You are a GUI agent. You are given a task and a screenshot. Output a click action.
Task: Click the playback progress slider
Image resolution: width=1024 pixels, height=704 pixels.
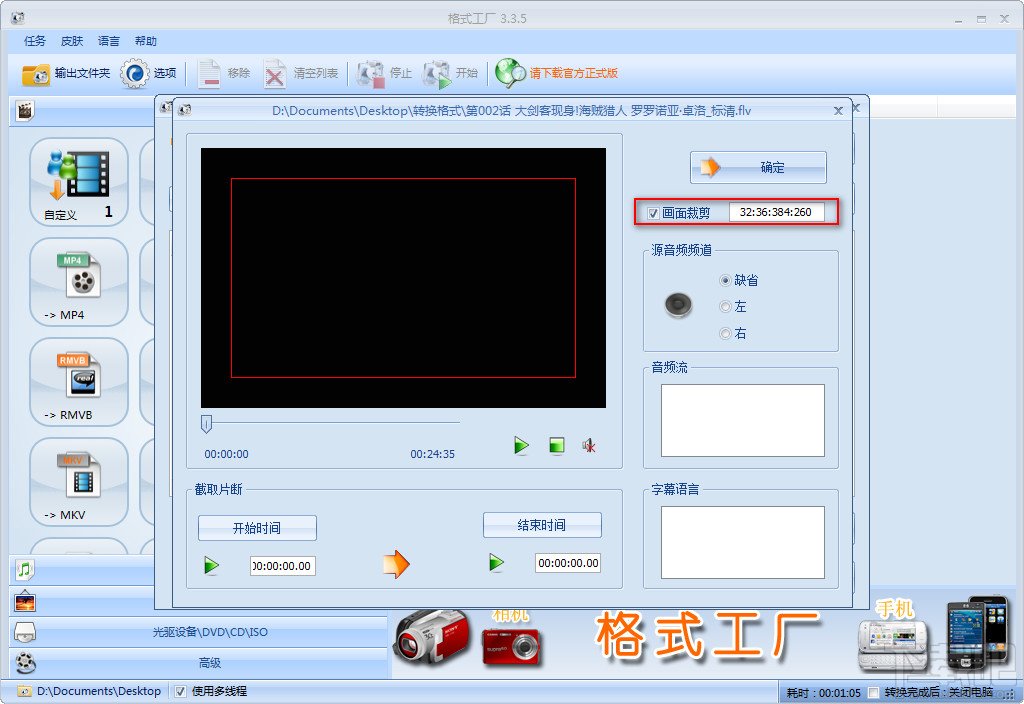pyautogui.click(x=208, y=424)
